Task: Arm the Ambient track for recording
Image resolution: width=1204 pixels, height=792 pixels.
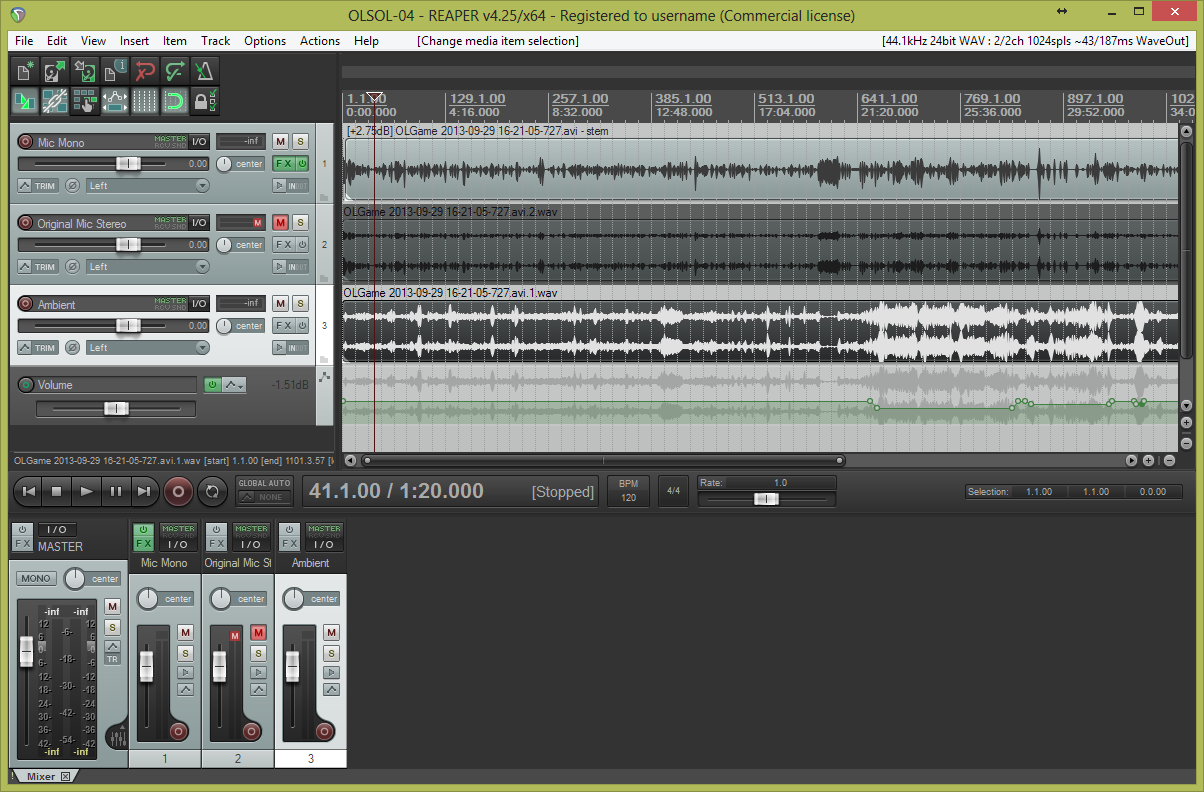Action: [x=25, y=304]
